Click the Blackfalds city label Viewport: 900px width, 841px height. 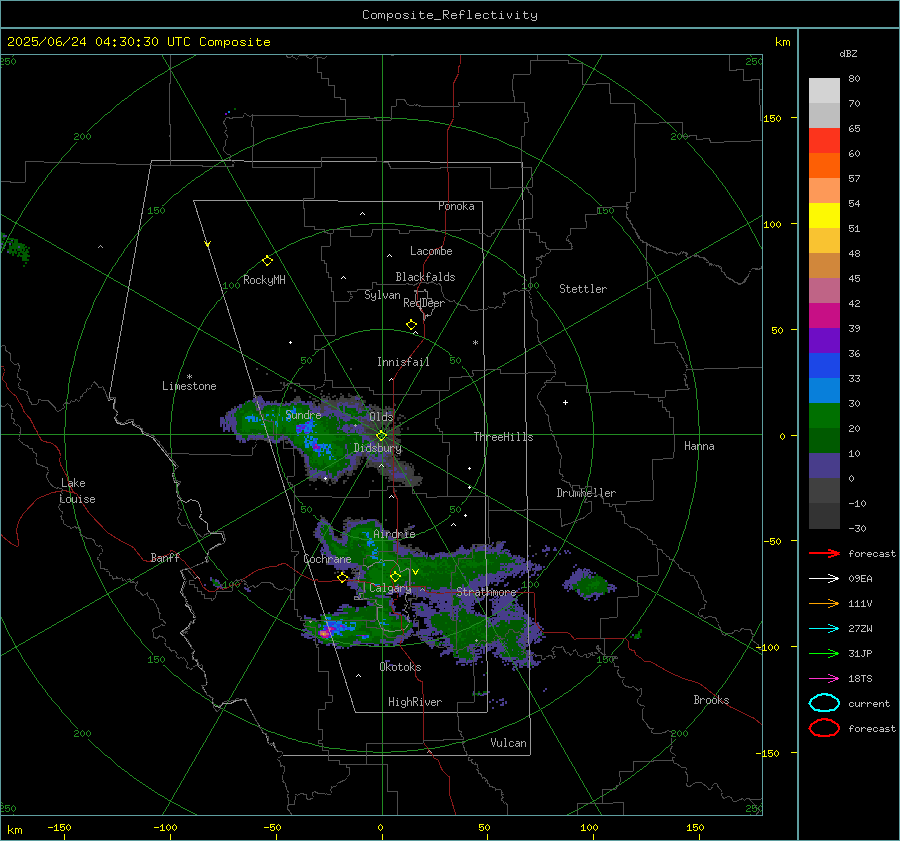(x=425, y=277)
